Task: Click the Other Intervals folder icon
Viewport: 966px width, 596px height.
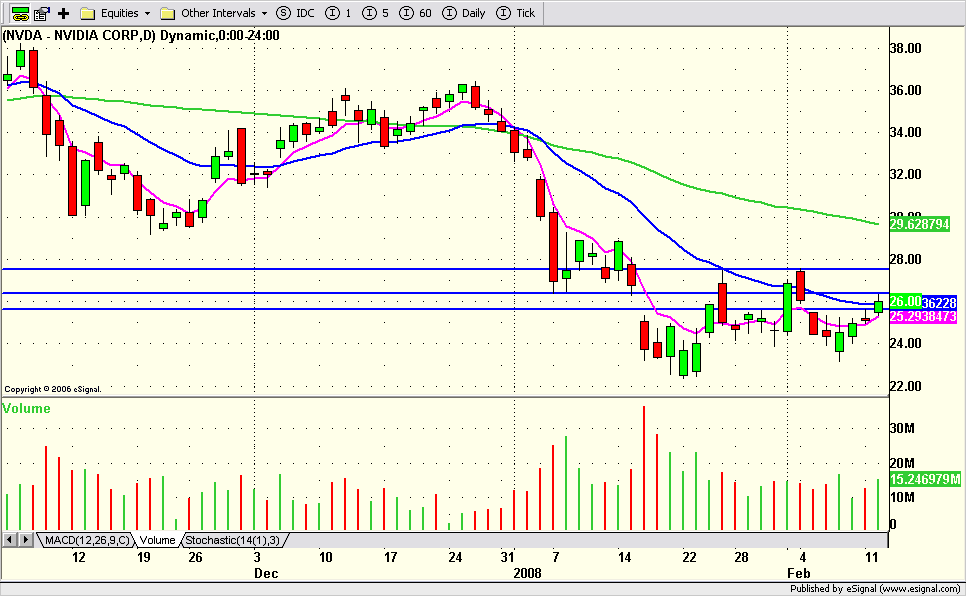Action: click(168, 13)
